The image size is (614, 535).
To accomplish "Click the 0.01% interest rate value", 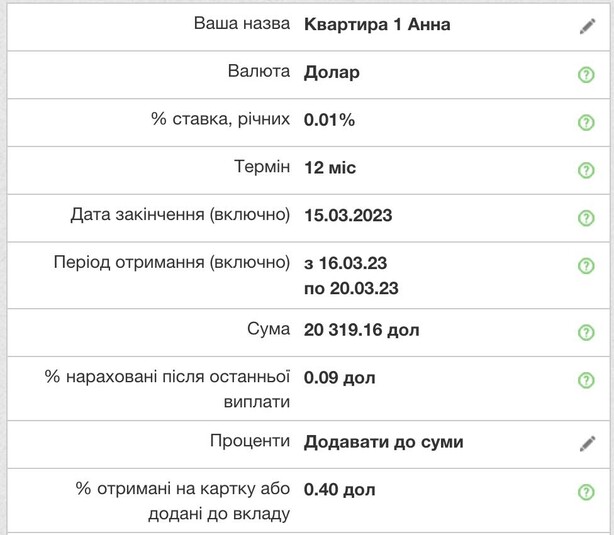I will [x=329, y=120].
